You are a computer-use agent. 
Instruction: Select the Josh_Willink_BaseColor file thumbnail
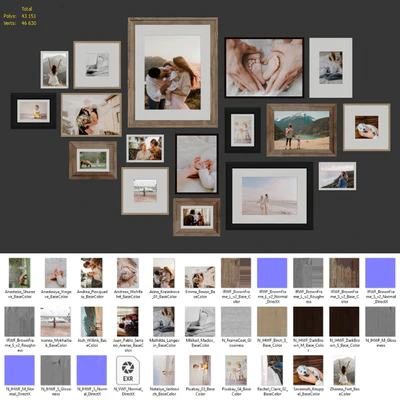coord(92,322)
